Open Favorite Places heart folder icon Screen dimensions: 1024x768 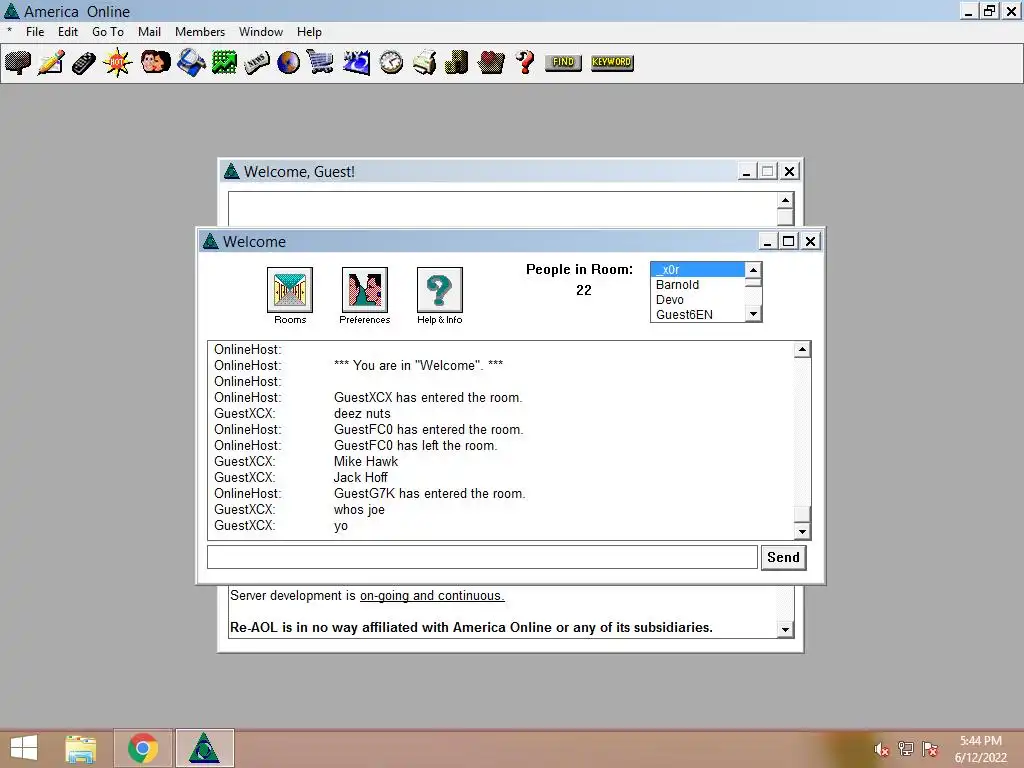(491, 63)
